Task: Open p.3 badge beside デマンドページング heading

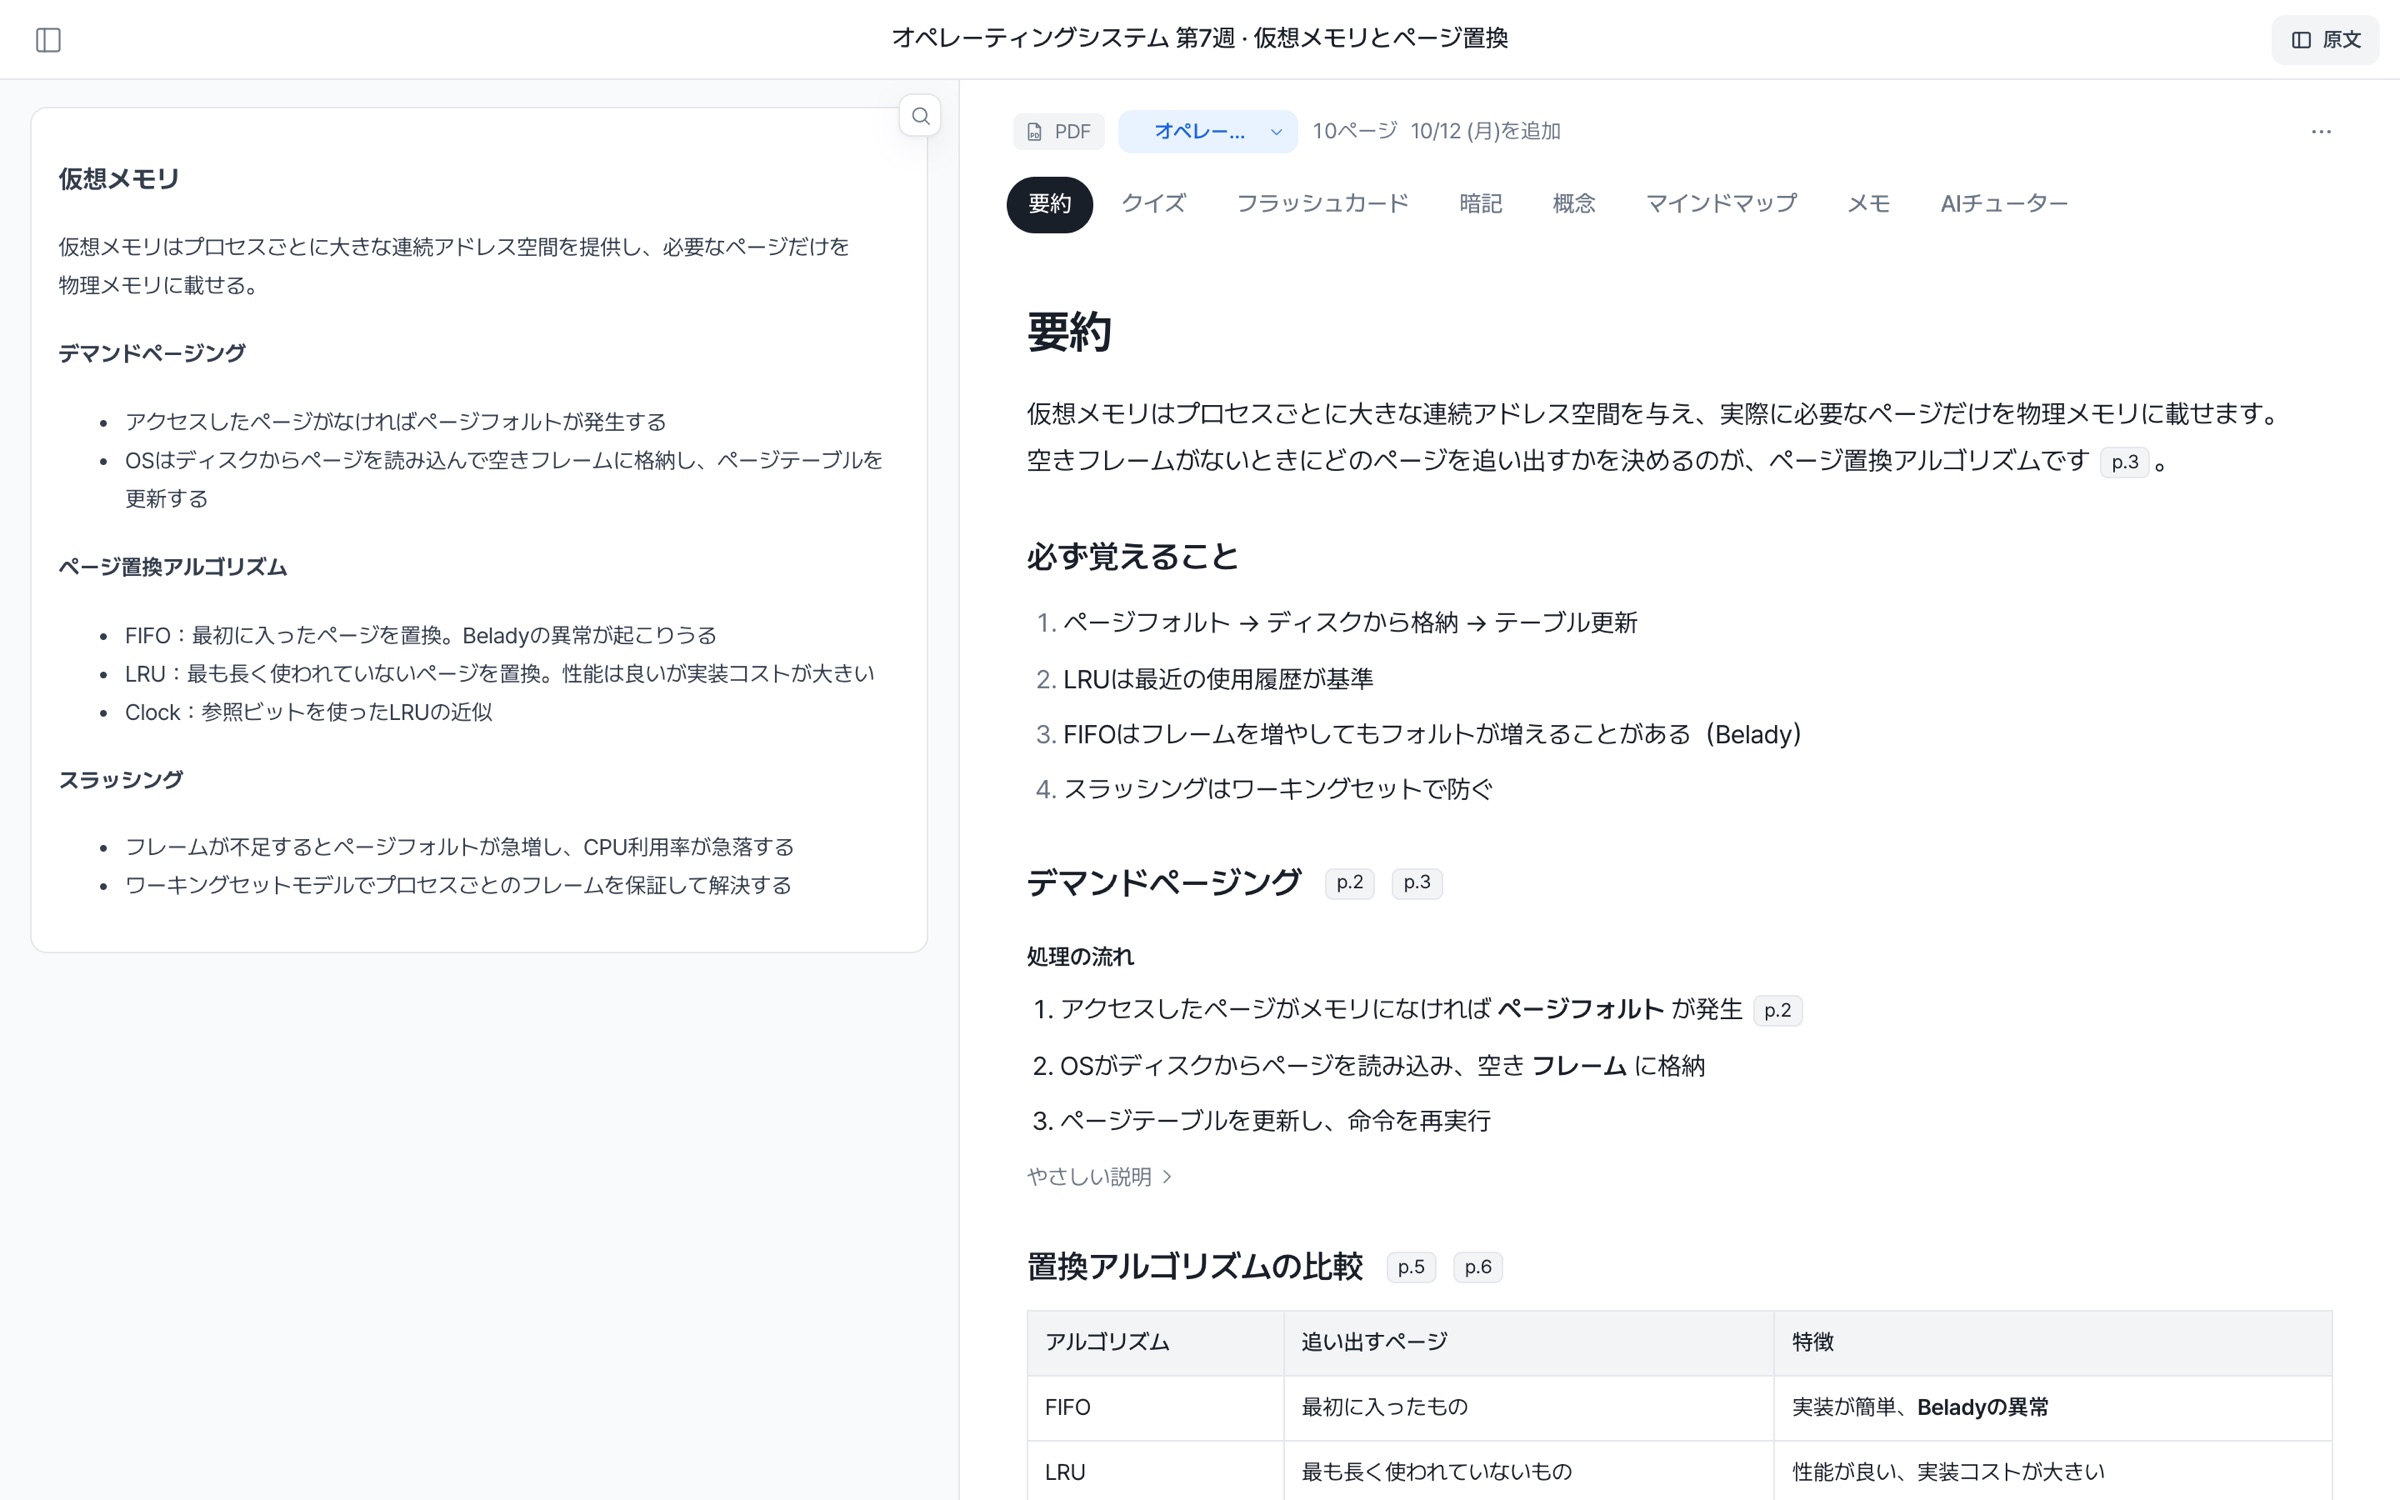Action: 1416,883
